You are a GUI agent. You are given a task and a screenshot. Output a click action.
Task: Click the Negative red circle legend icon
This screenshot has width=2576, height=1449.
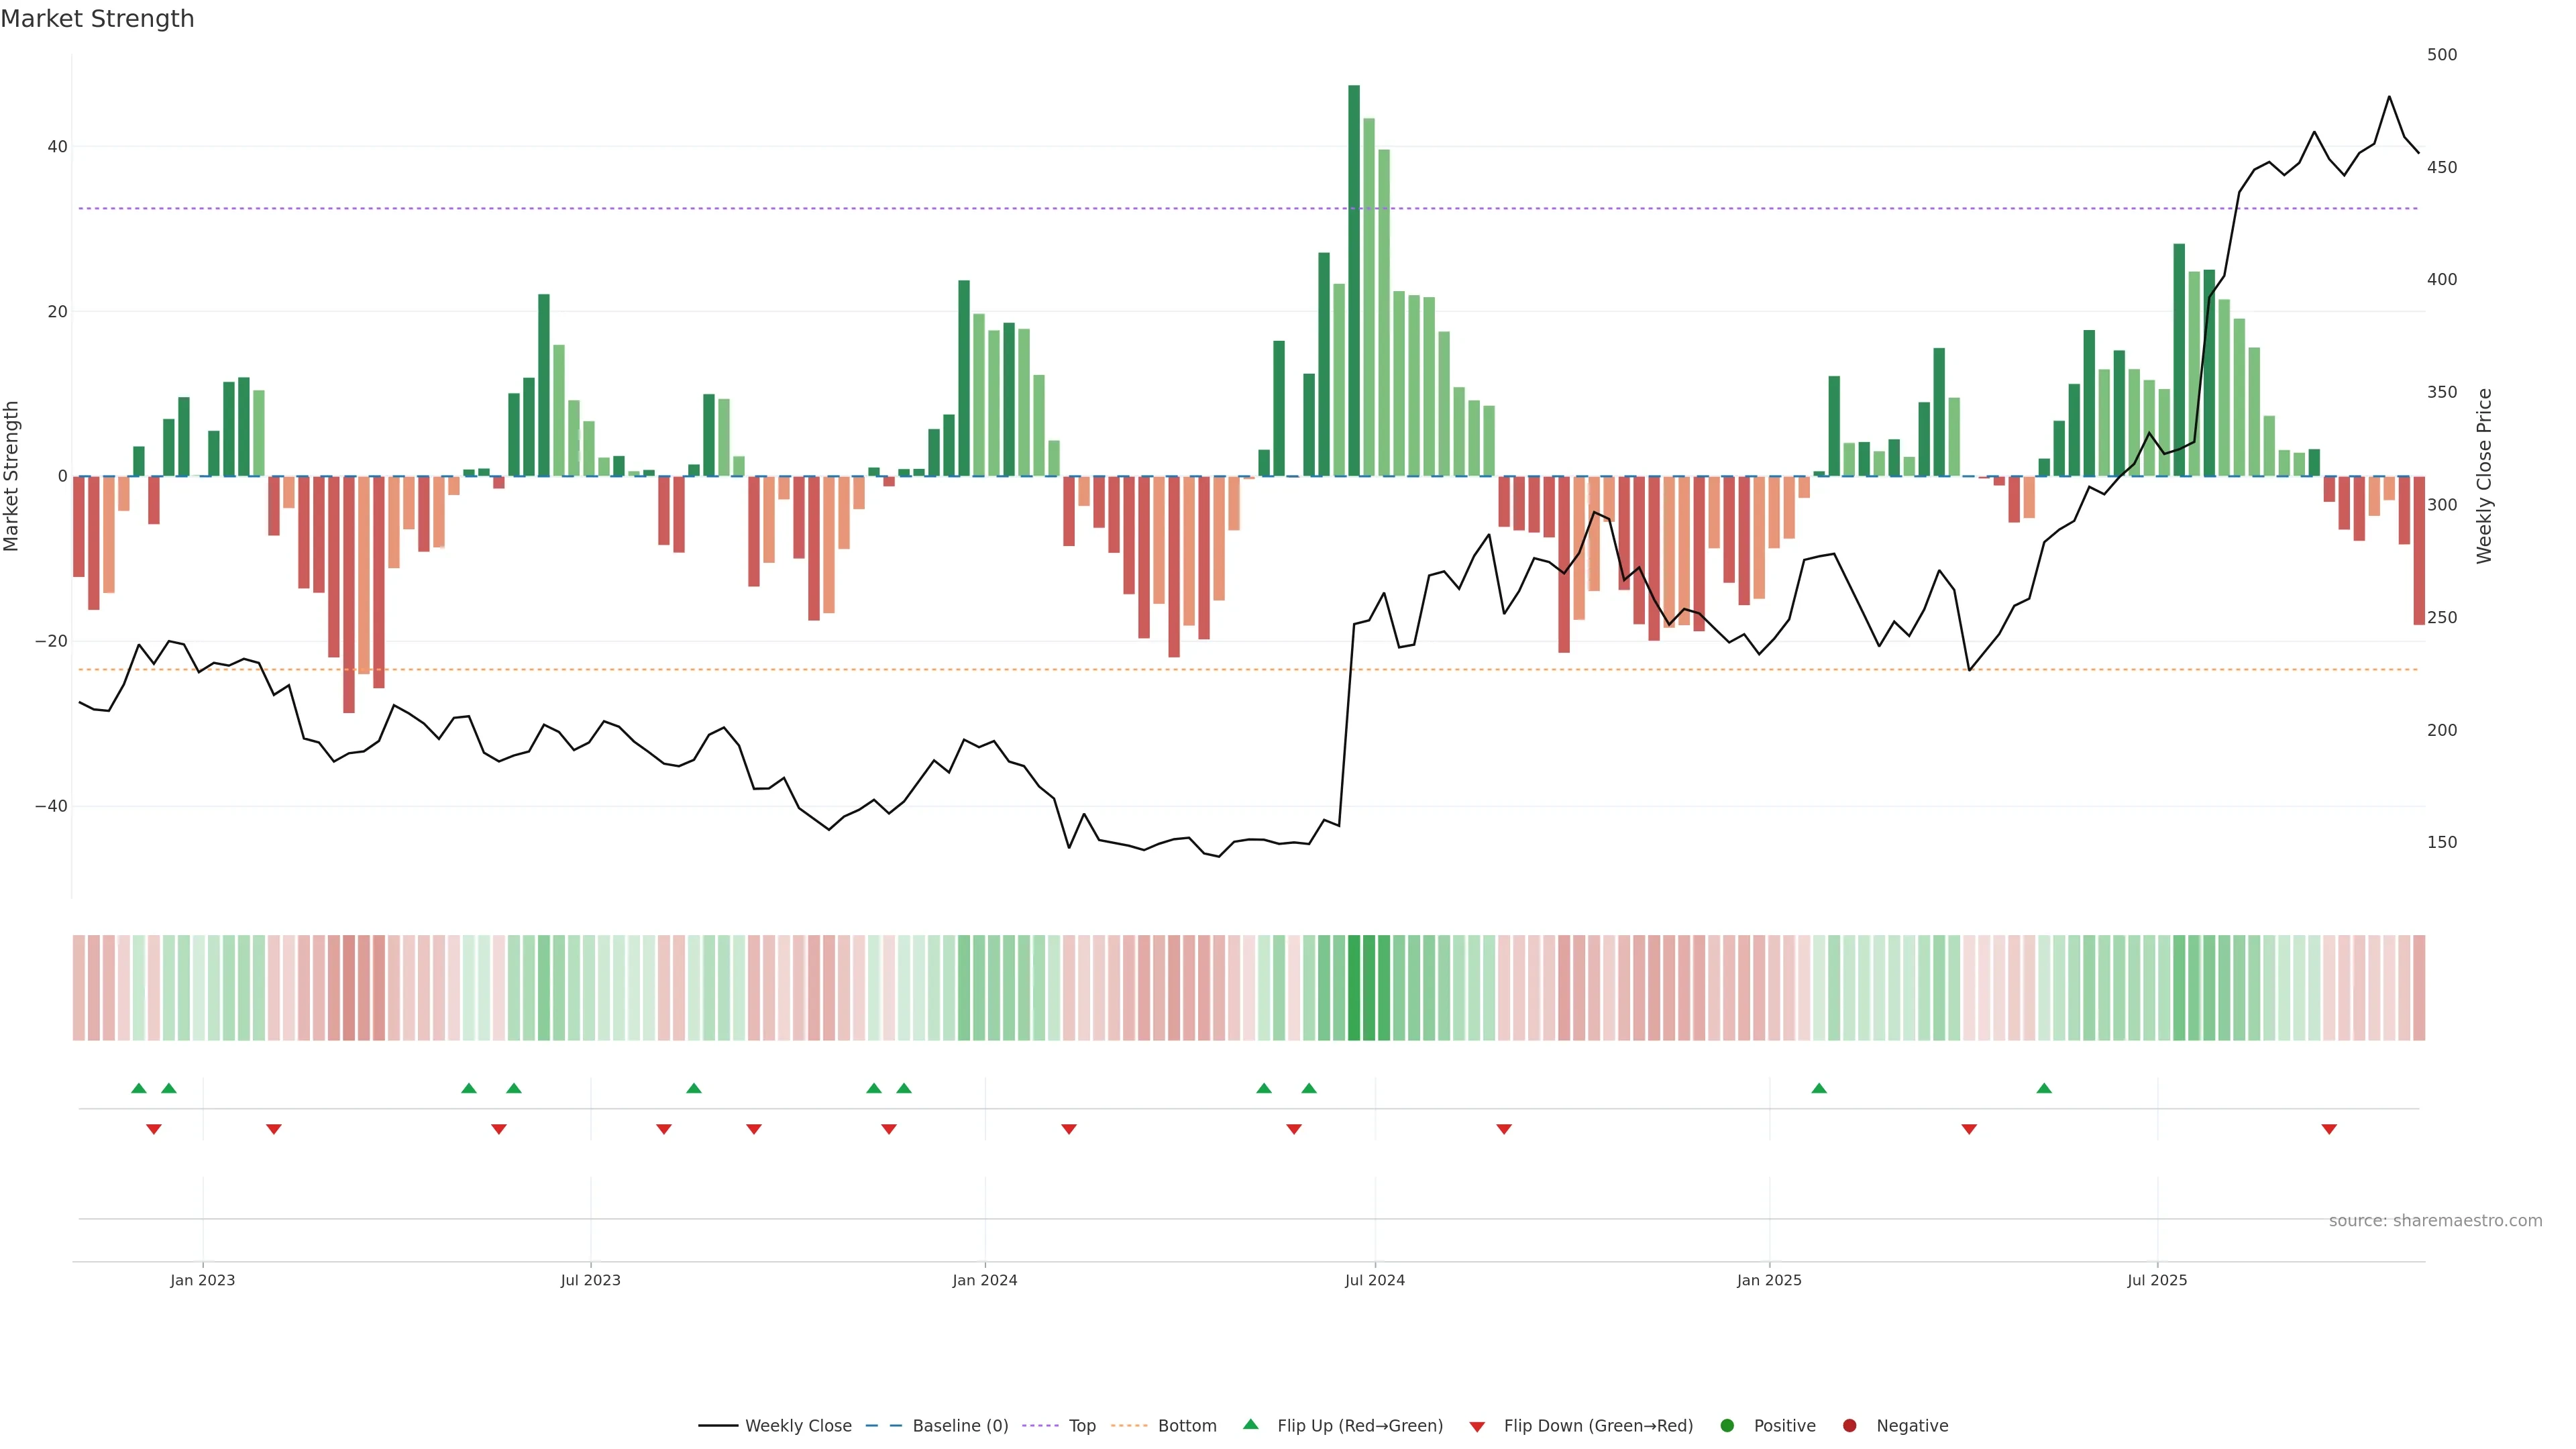pos(1849,1426)
